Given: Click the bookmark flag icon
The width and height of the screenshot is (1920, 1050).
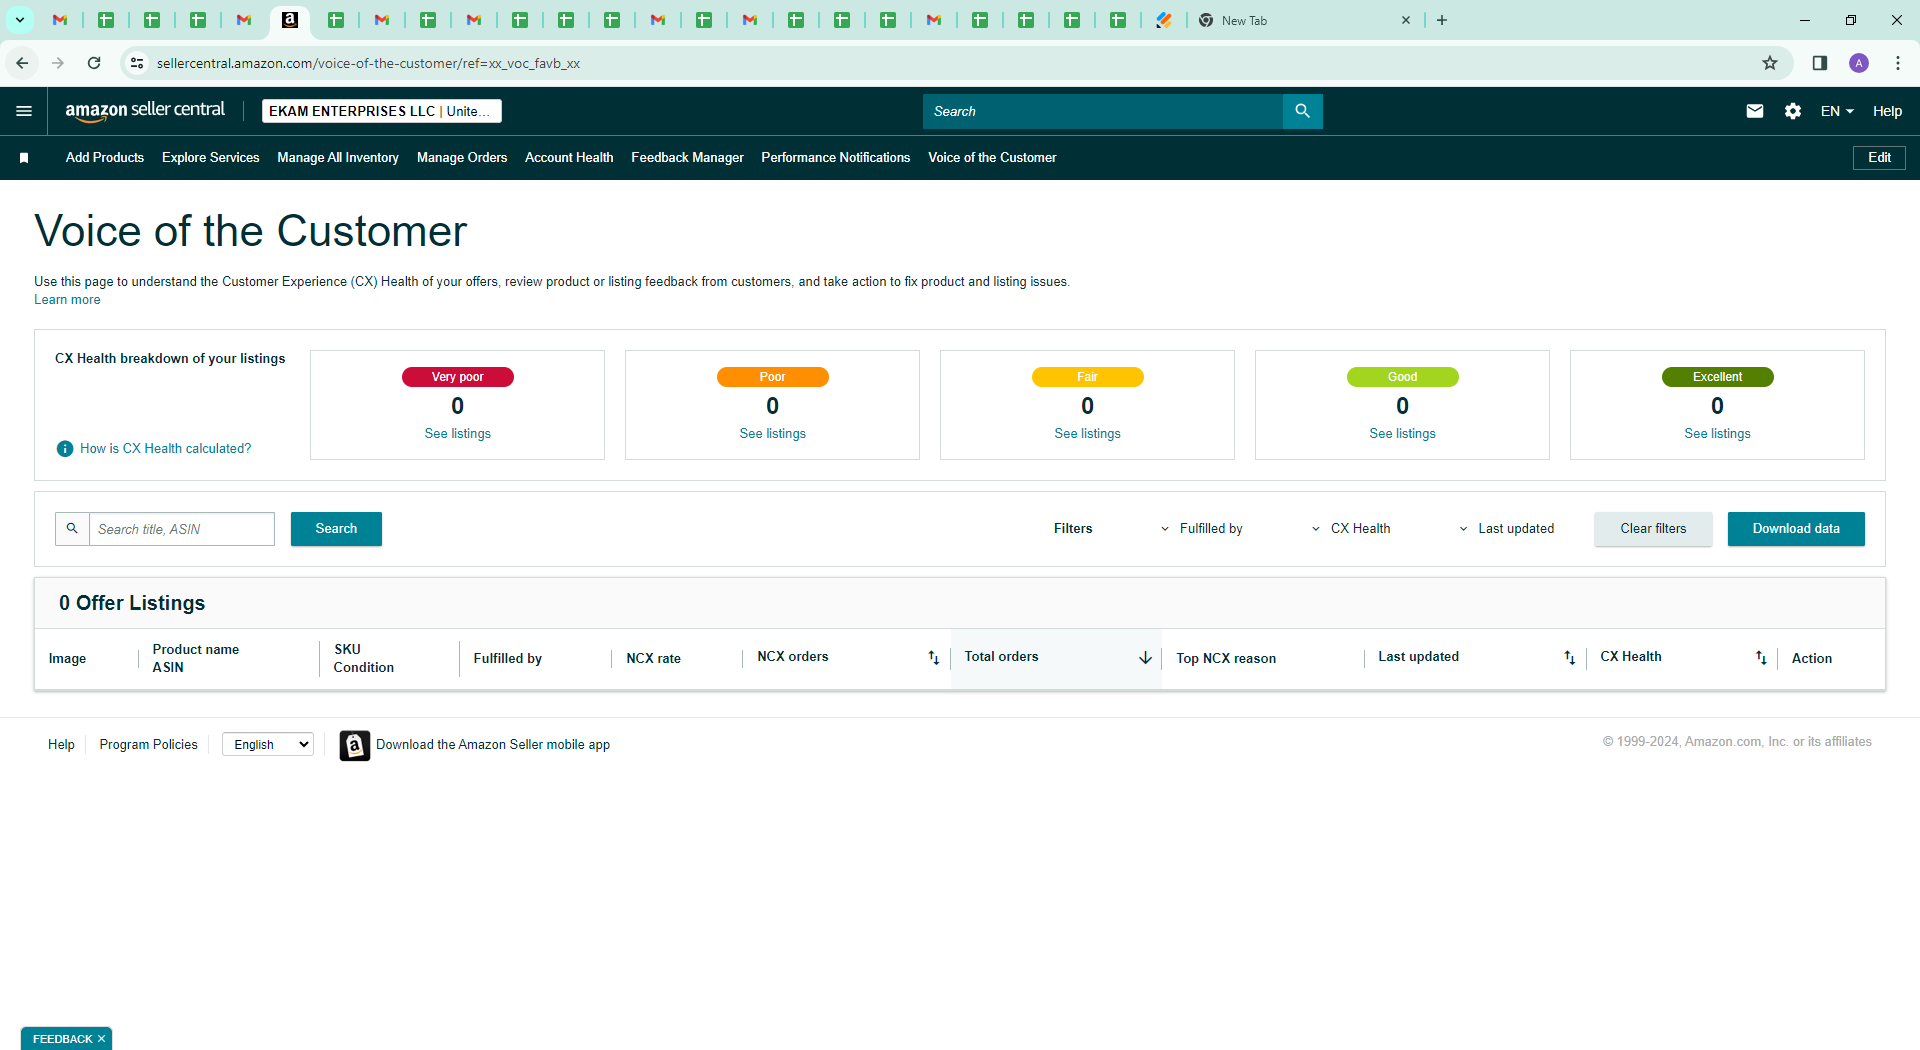Looking at the screenshot, I should click(x=24, y=158).
